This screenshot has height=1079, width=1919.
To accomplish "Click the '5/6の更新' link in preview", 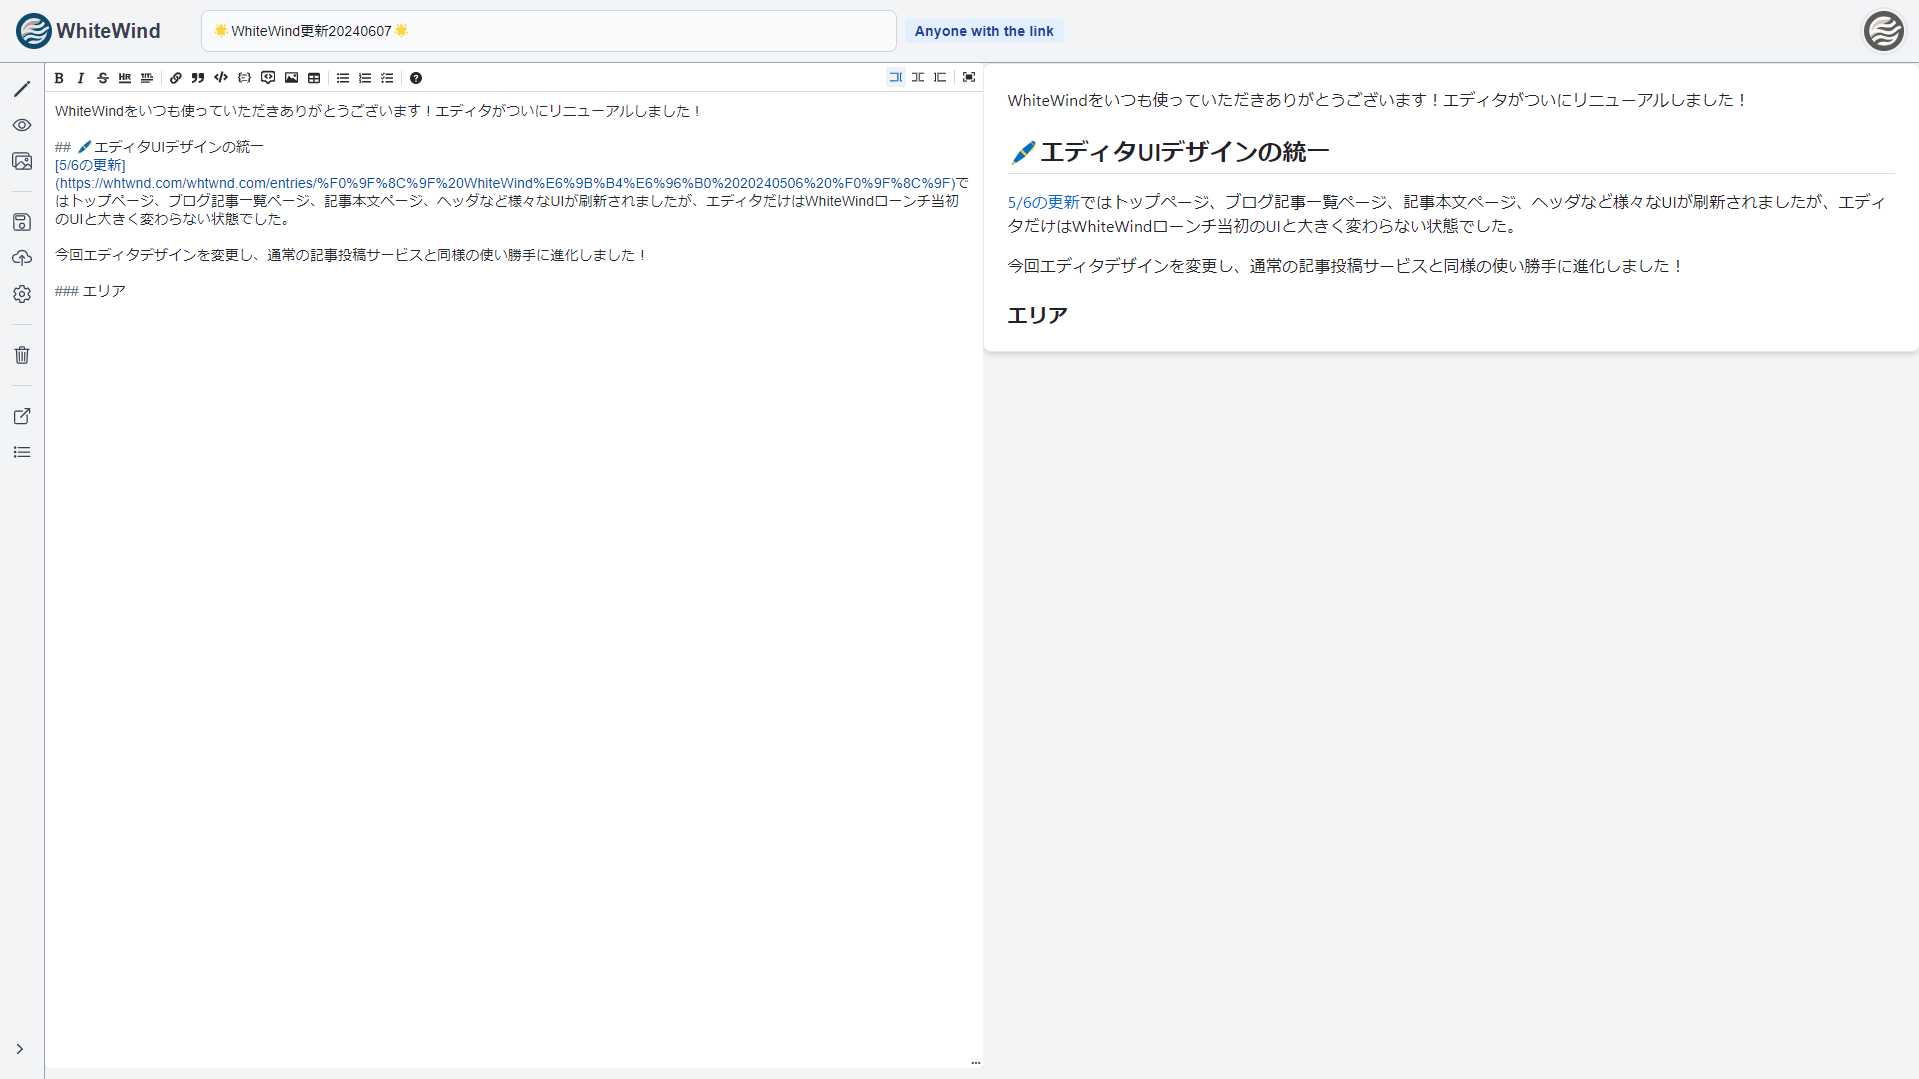I will (1043, 202).
